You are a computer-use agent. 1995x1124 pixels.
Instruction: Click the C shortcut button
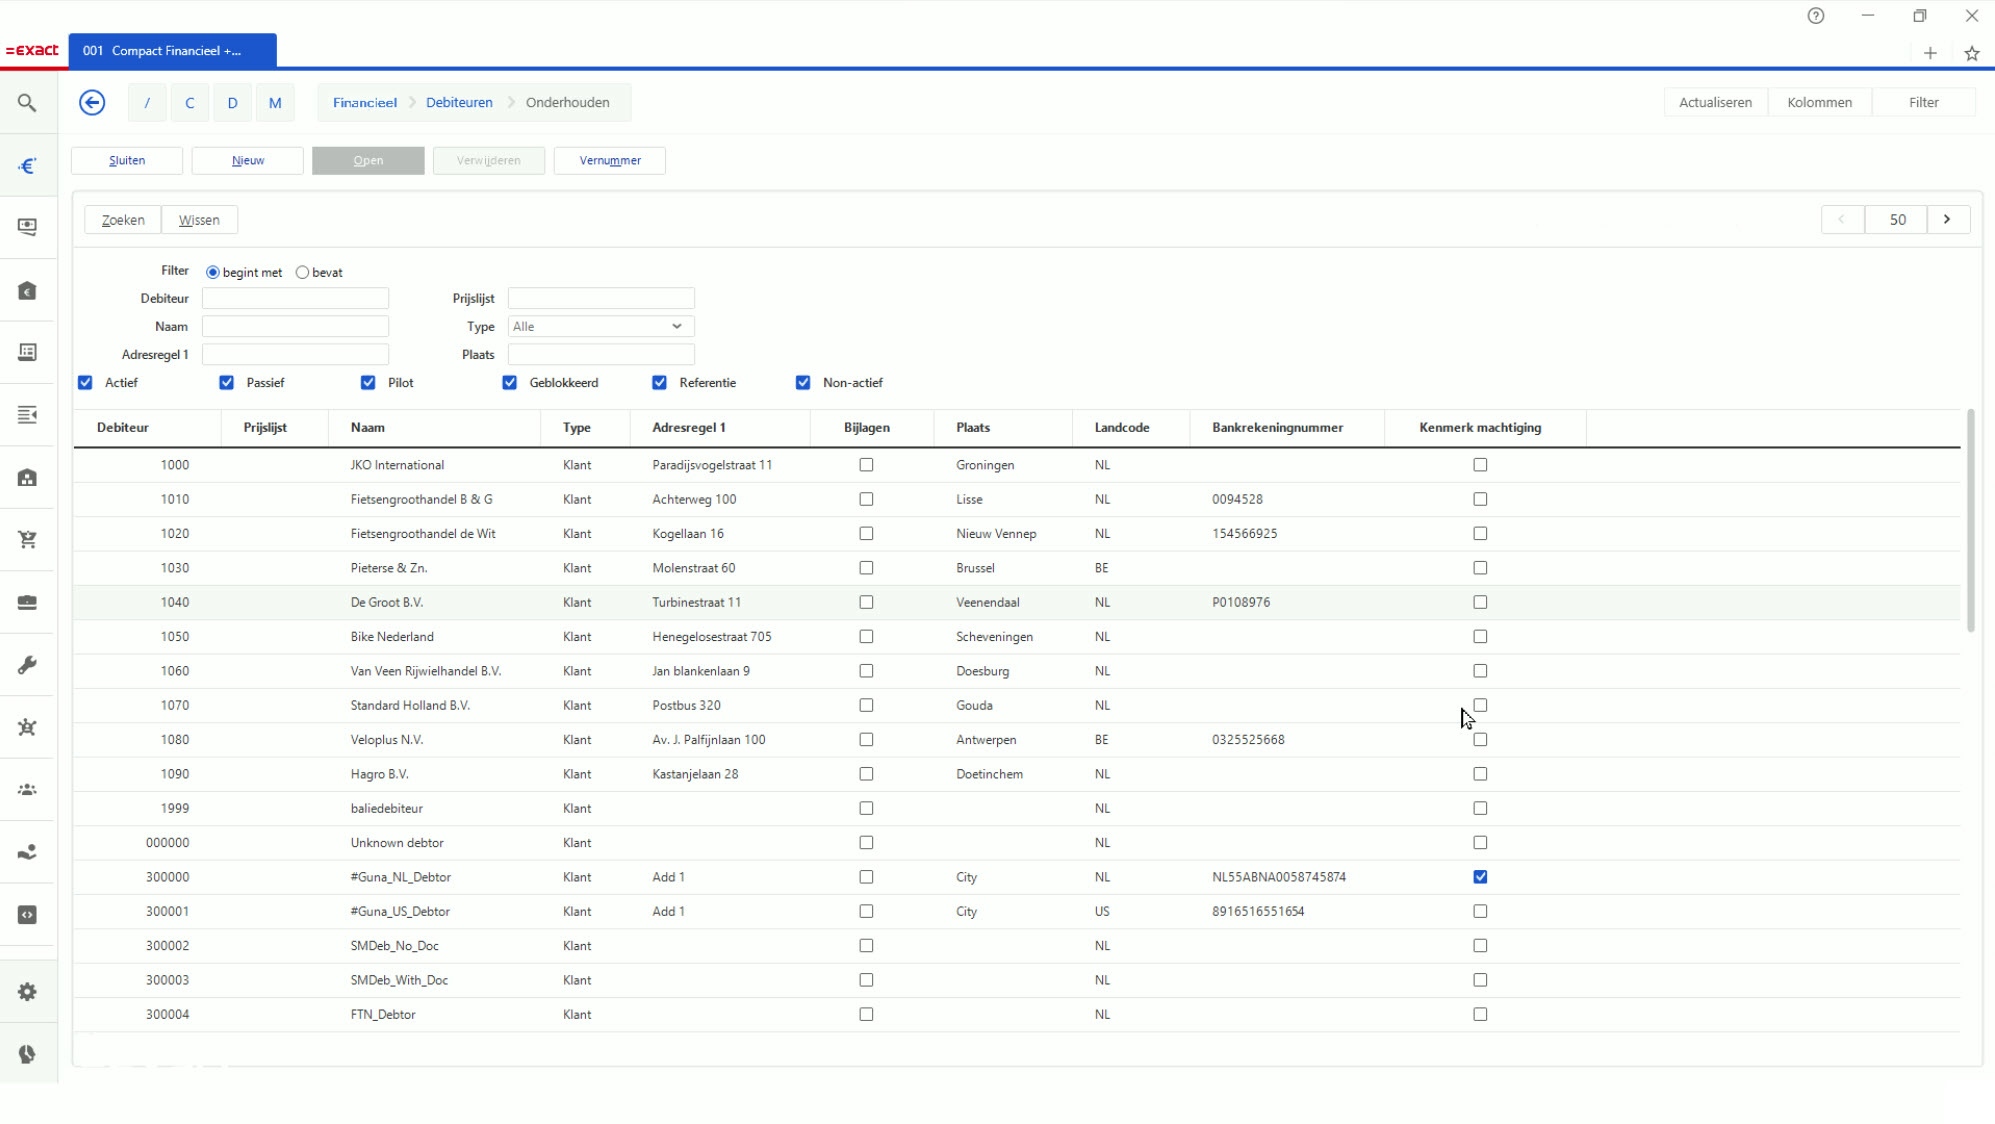coord(189,102)
